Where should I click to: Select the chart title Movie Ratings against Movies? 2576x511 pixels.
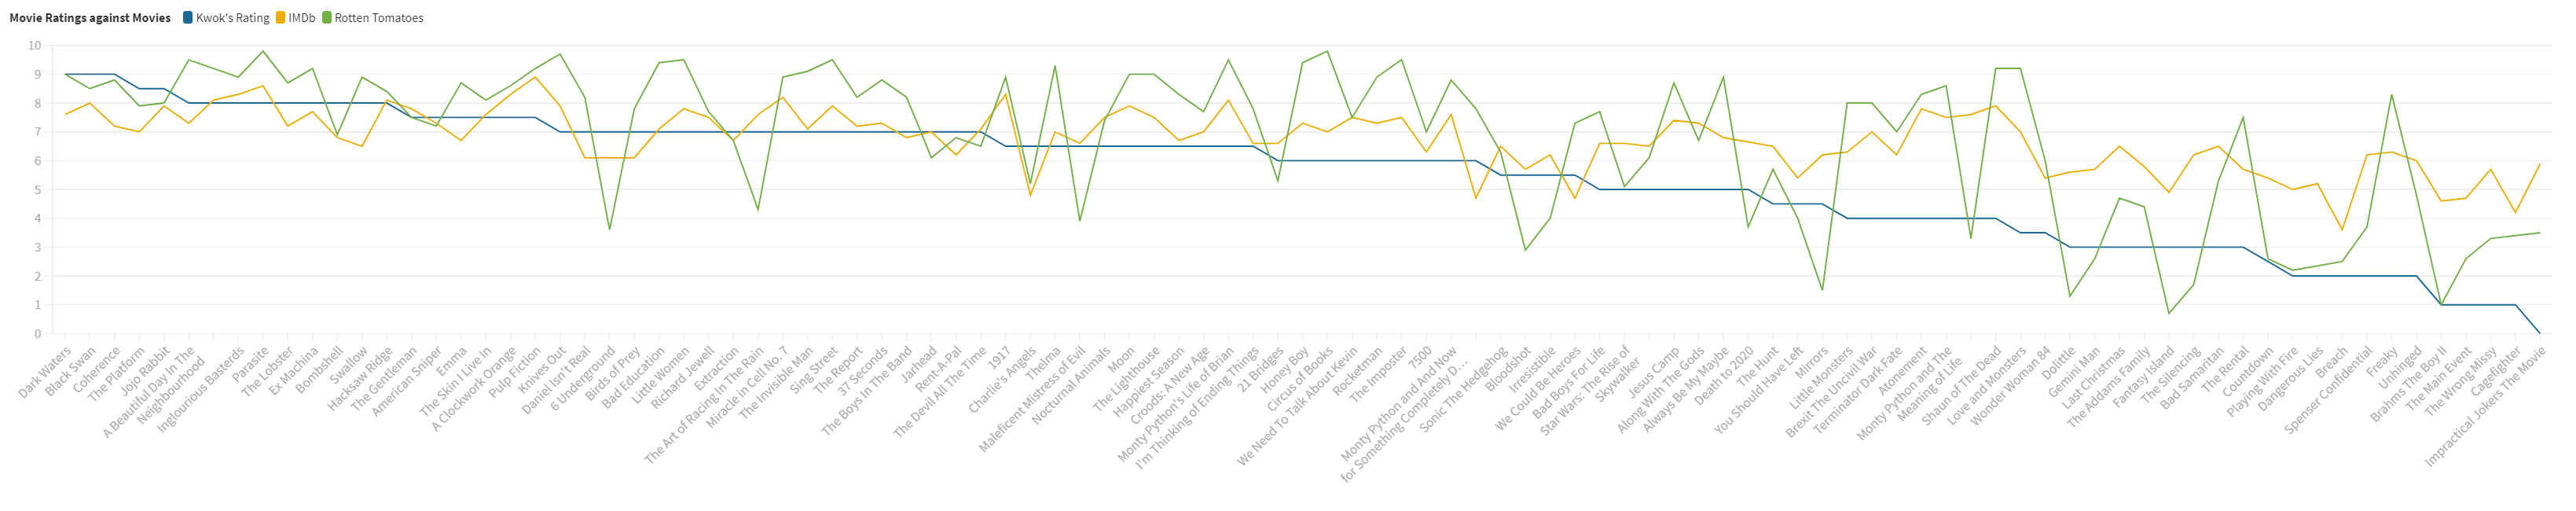pos(90,18)
